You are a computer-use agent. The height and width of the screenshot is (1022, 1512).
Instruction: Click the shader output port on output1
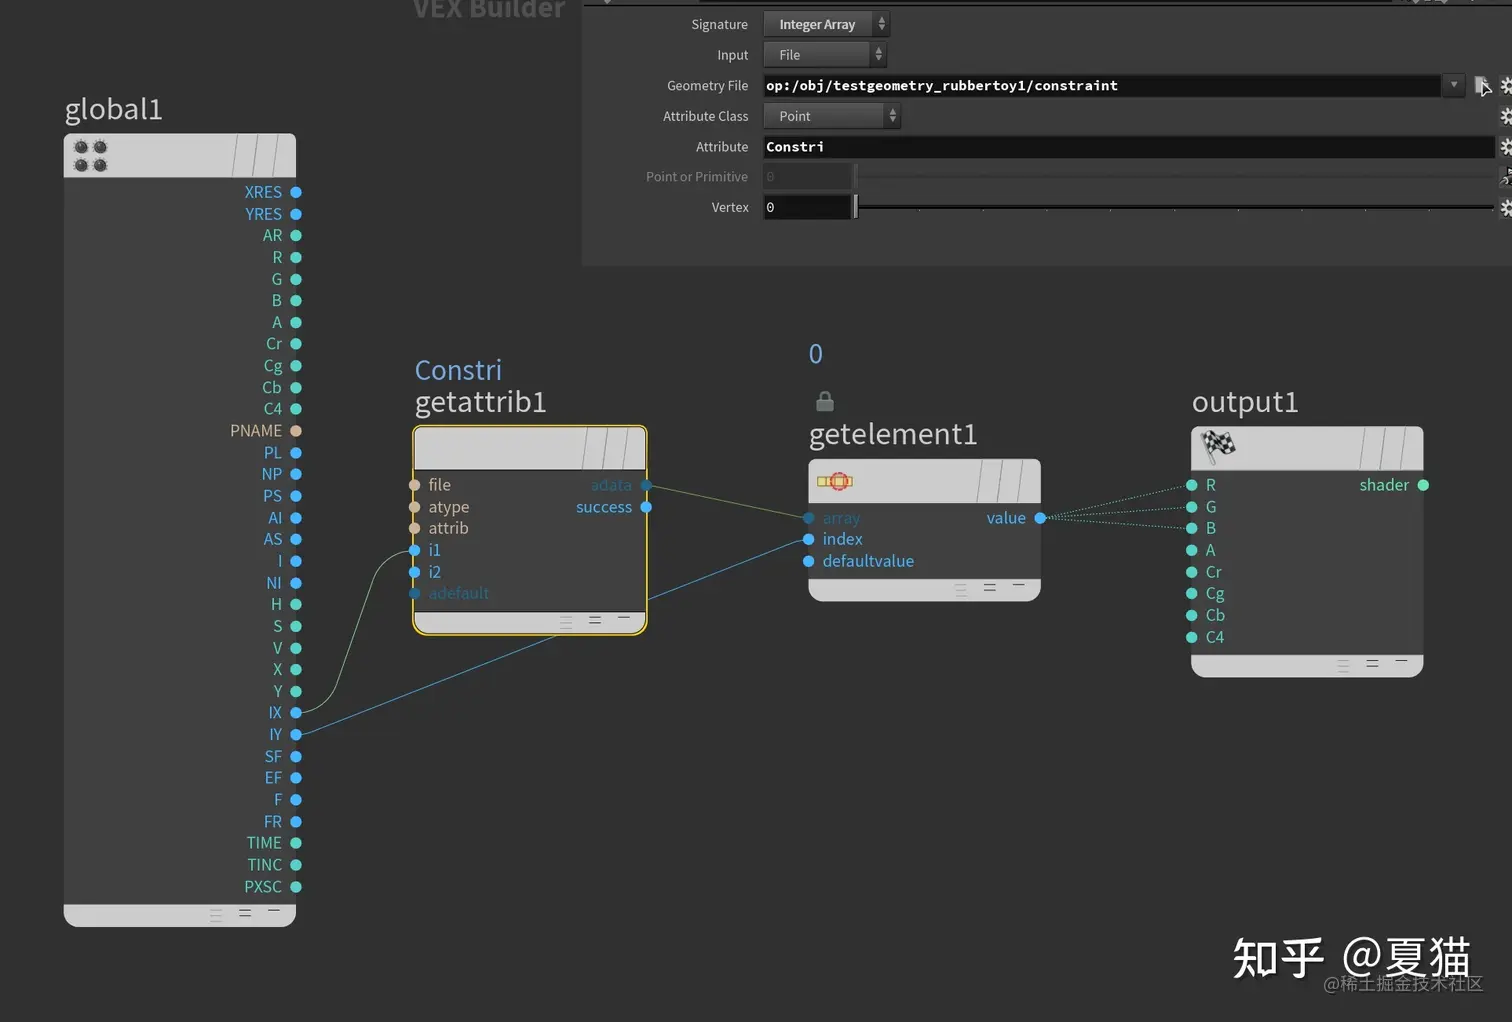(1423, 485)
